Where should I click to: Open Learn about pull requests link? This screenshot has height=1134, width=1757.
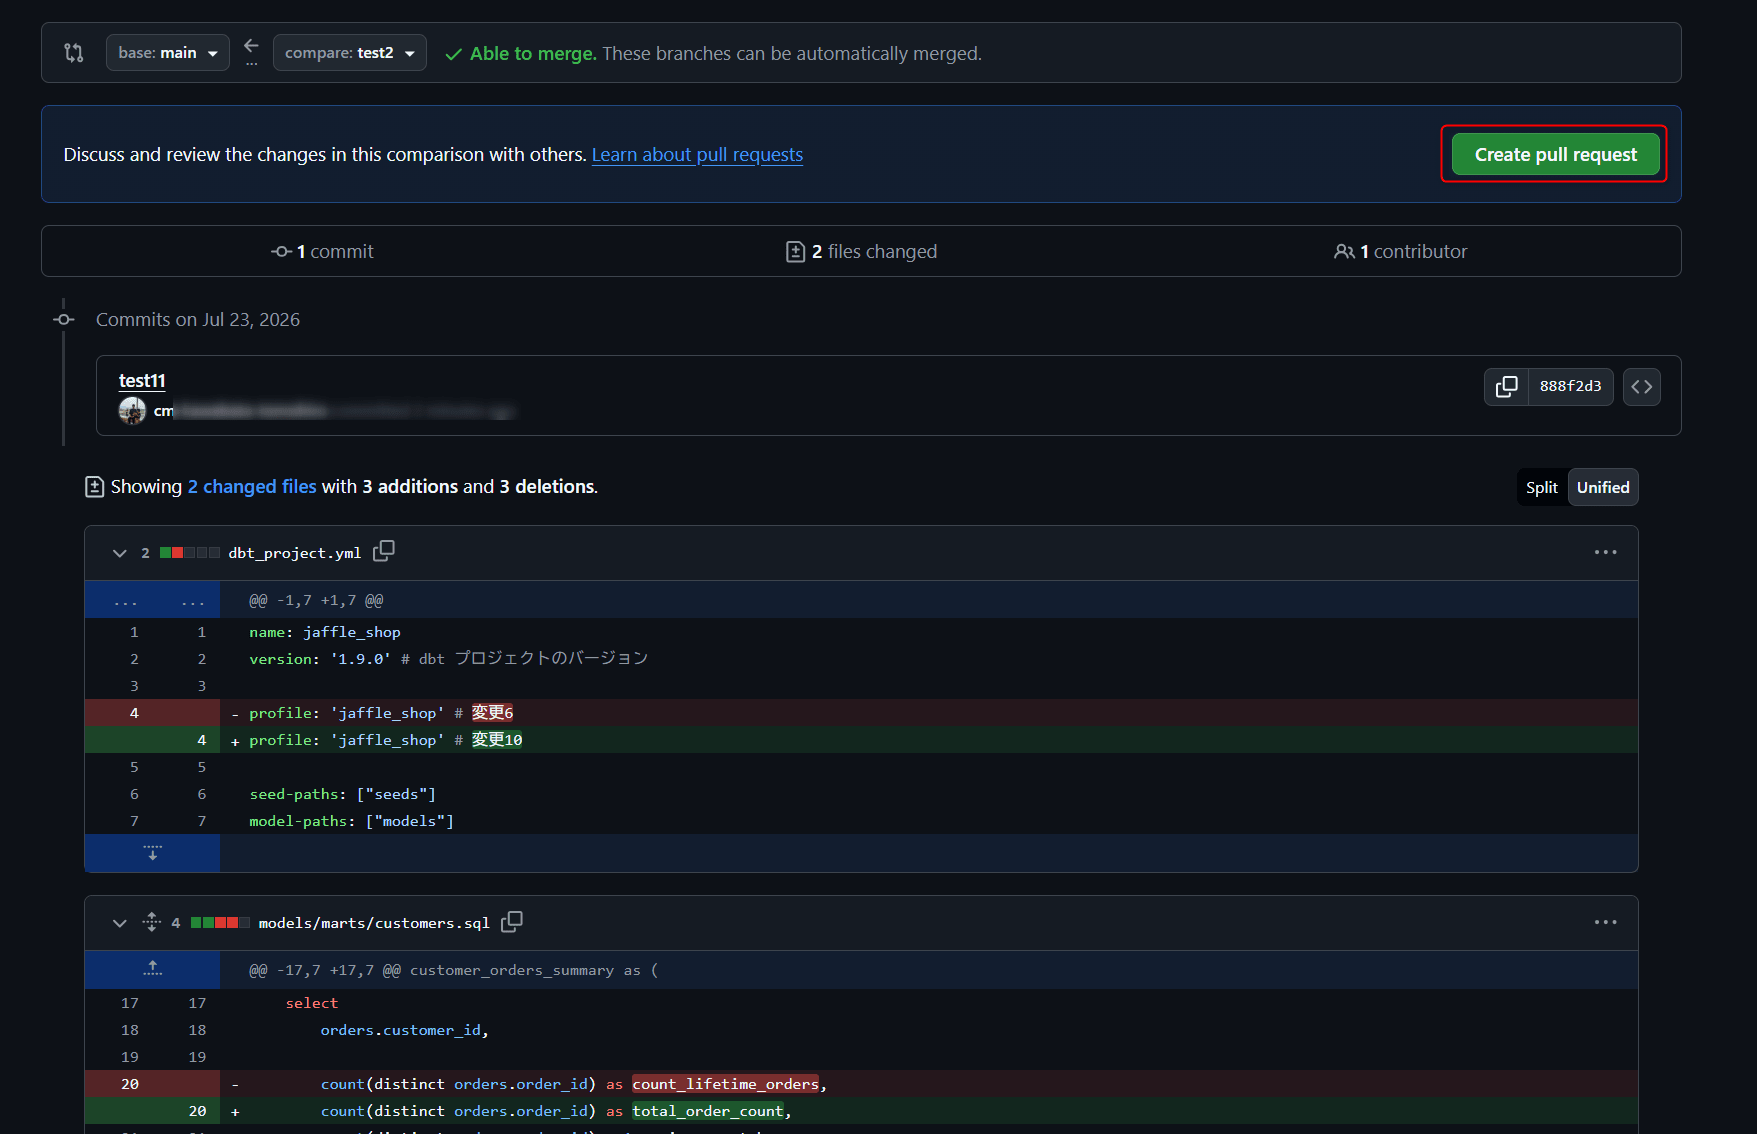[697, 155]
